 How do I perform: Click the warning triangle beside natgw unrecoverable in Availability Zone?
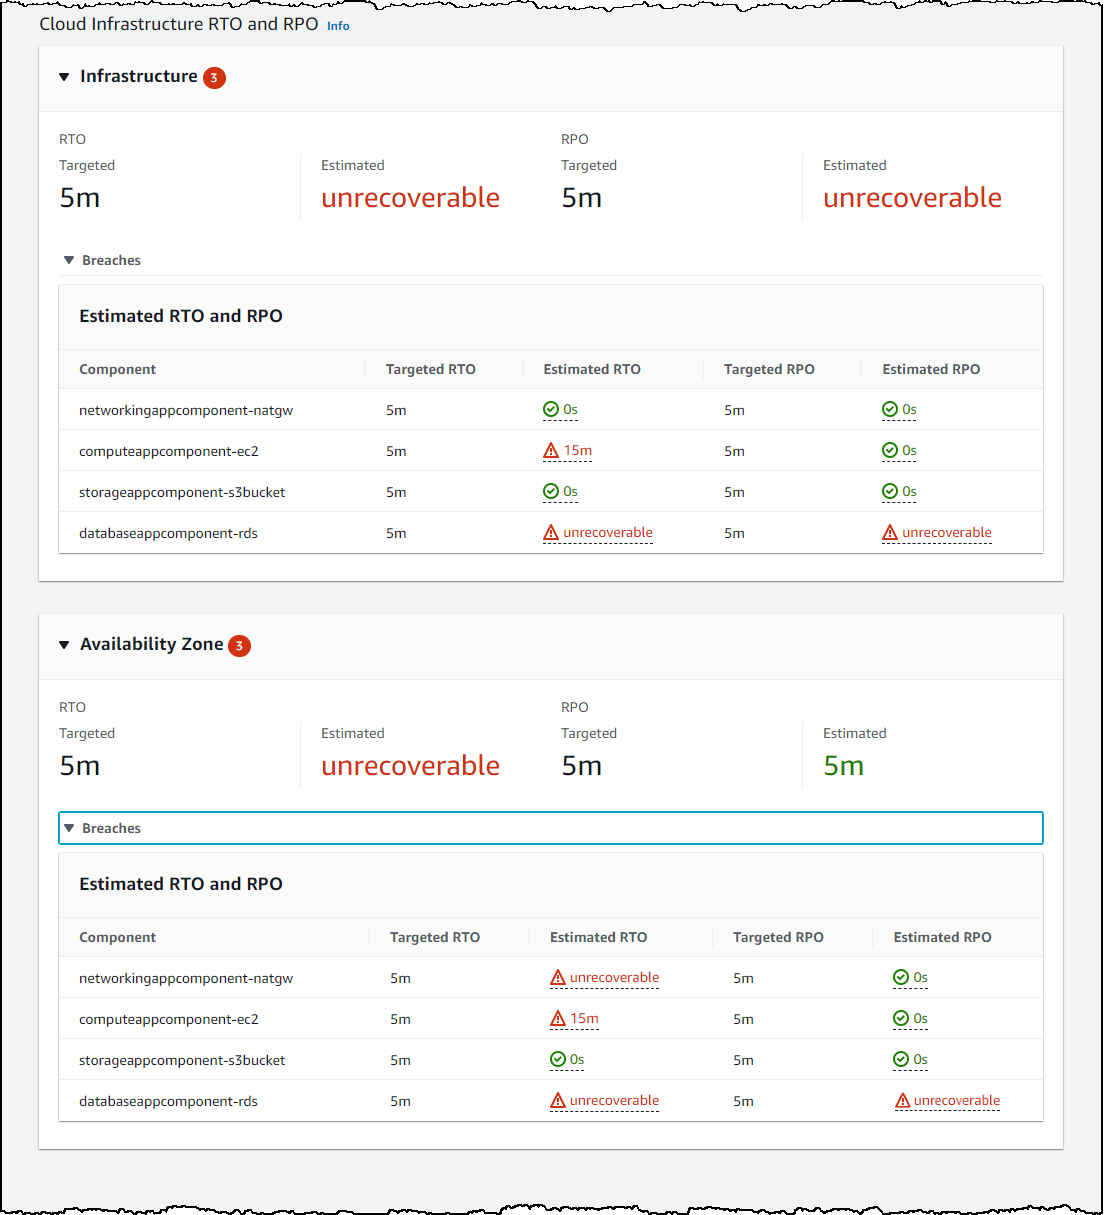pyautogui.click(x=557, y=977)
